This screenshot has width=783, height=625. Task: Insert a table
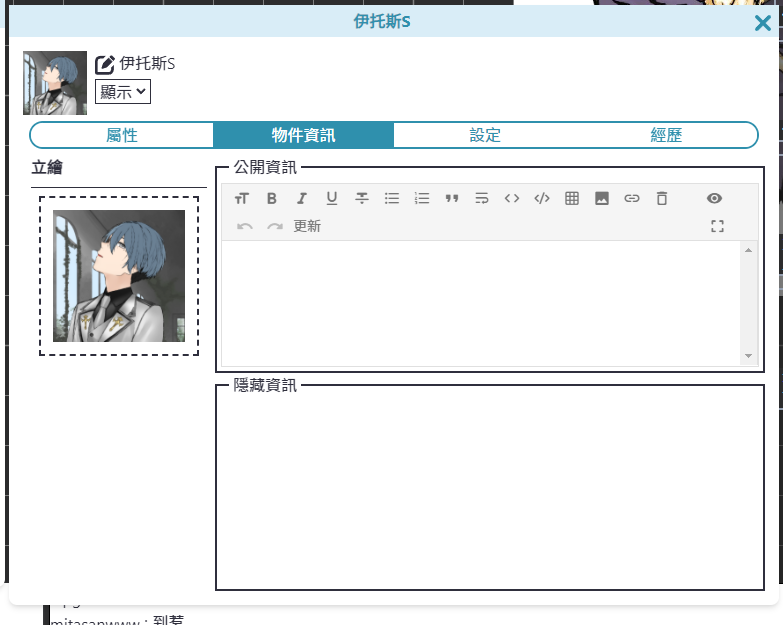tap(572, 199)
